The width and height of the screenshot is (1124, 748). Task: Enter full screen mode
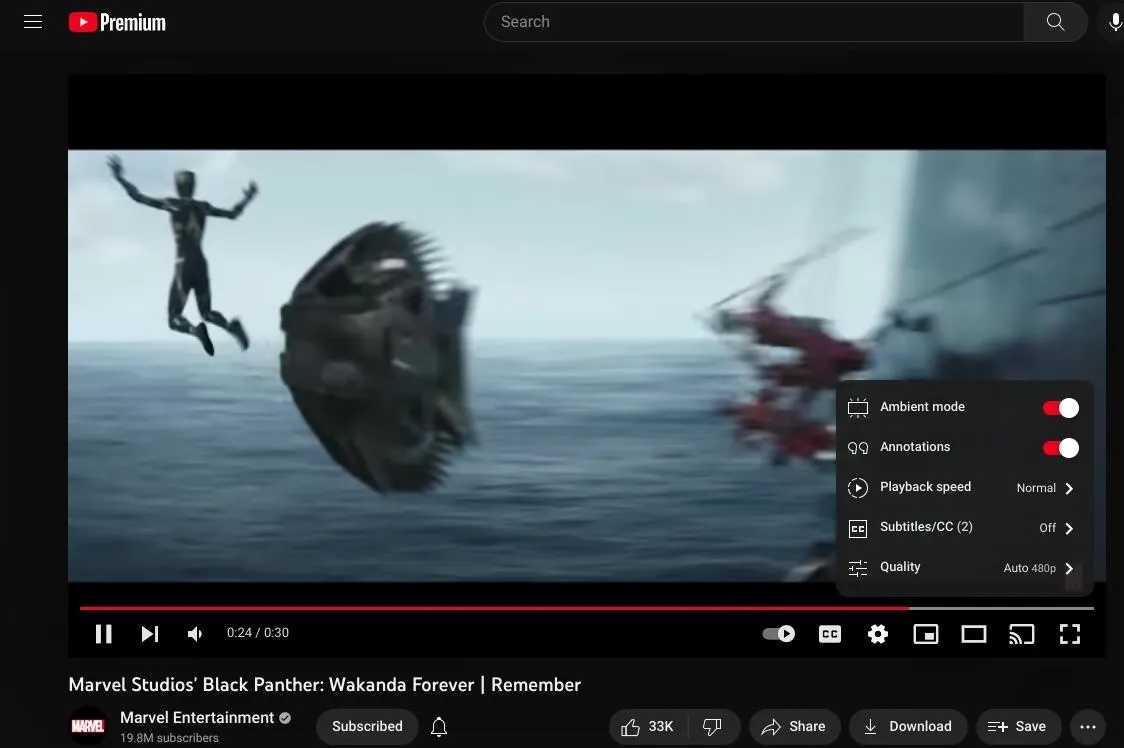[1070, 634]
